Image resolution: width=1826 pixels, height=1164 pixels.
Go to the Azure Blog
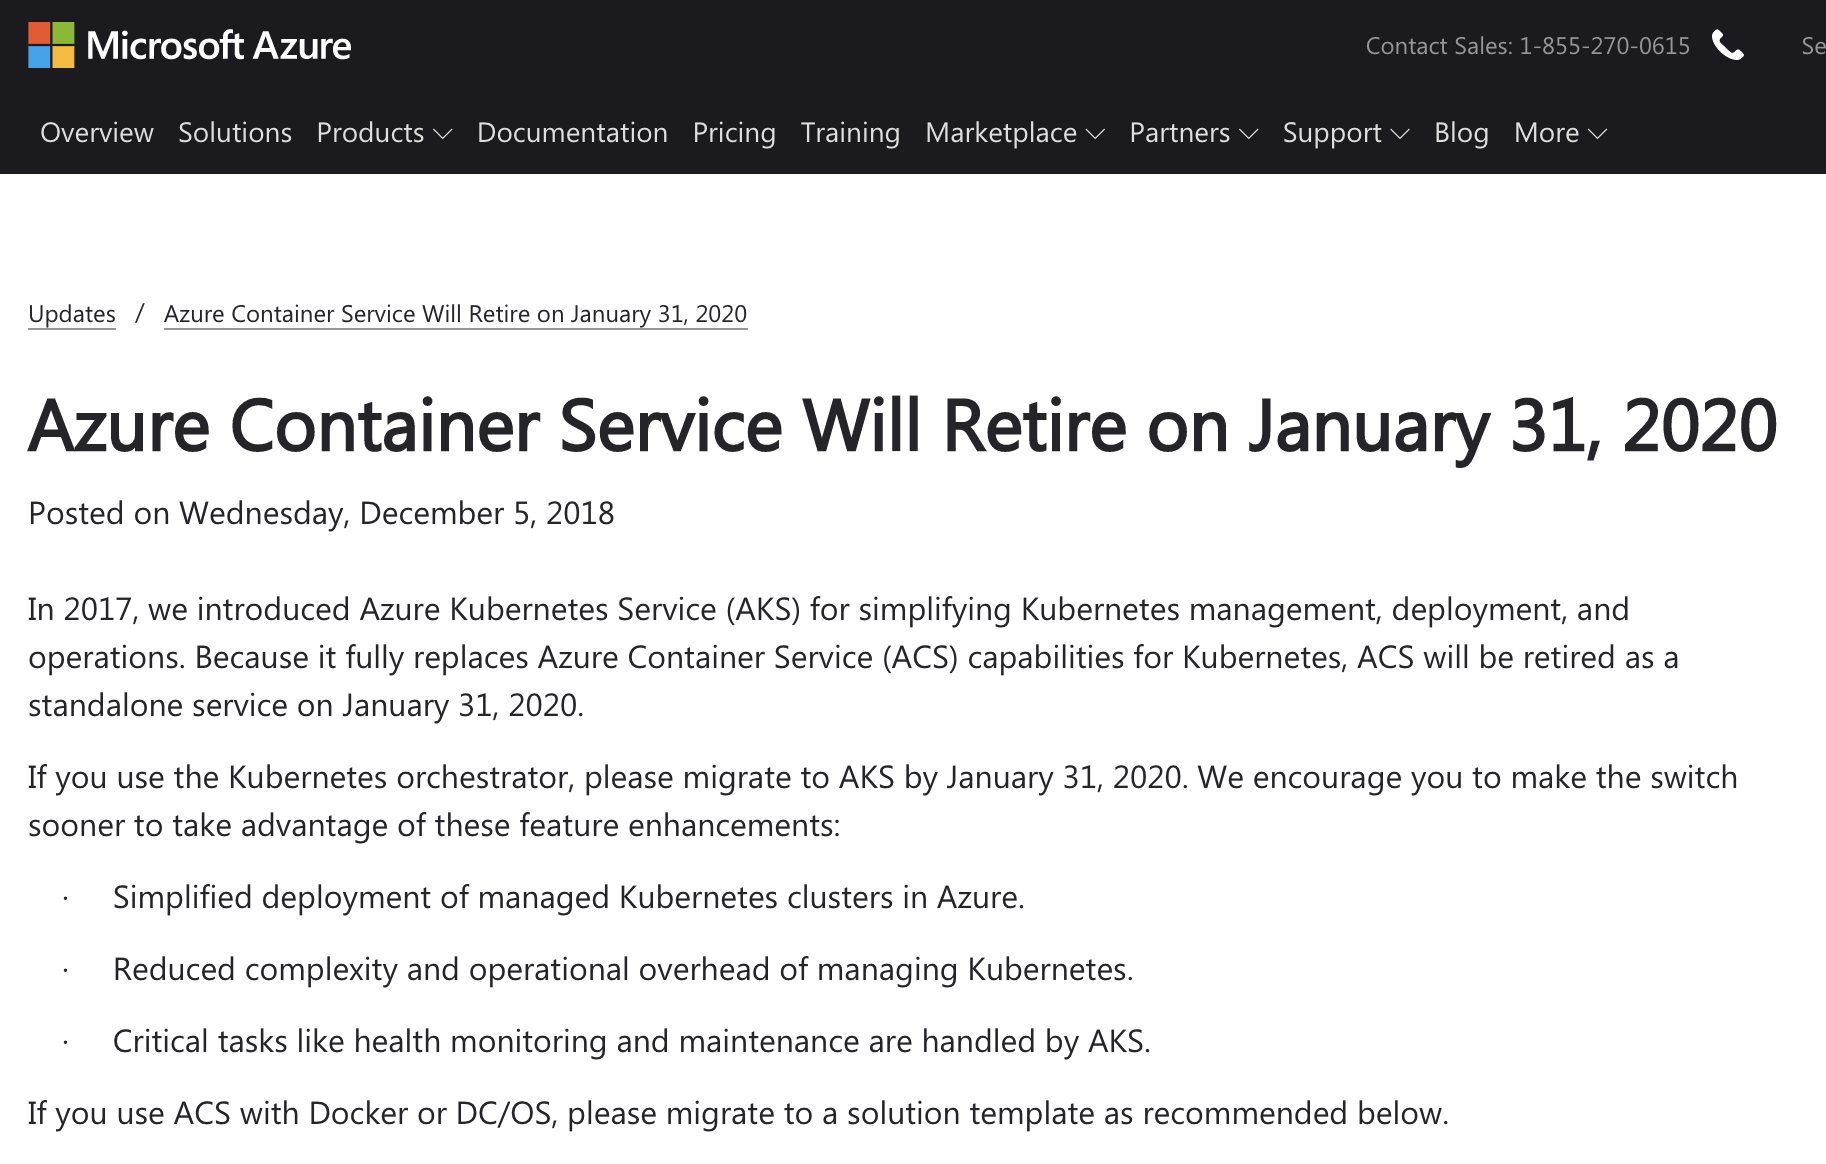pyautogui.click(x=1461, y=133)
